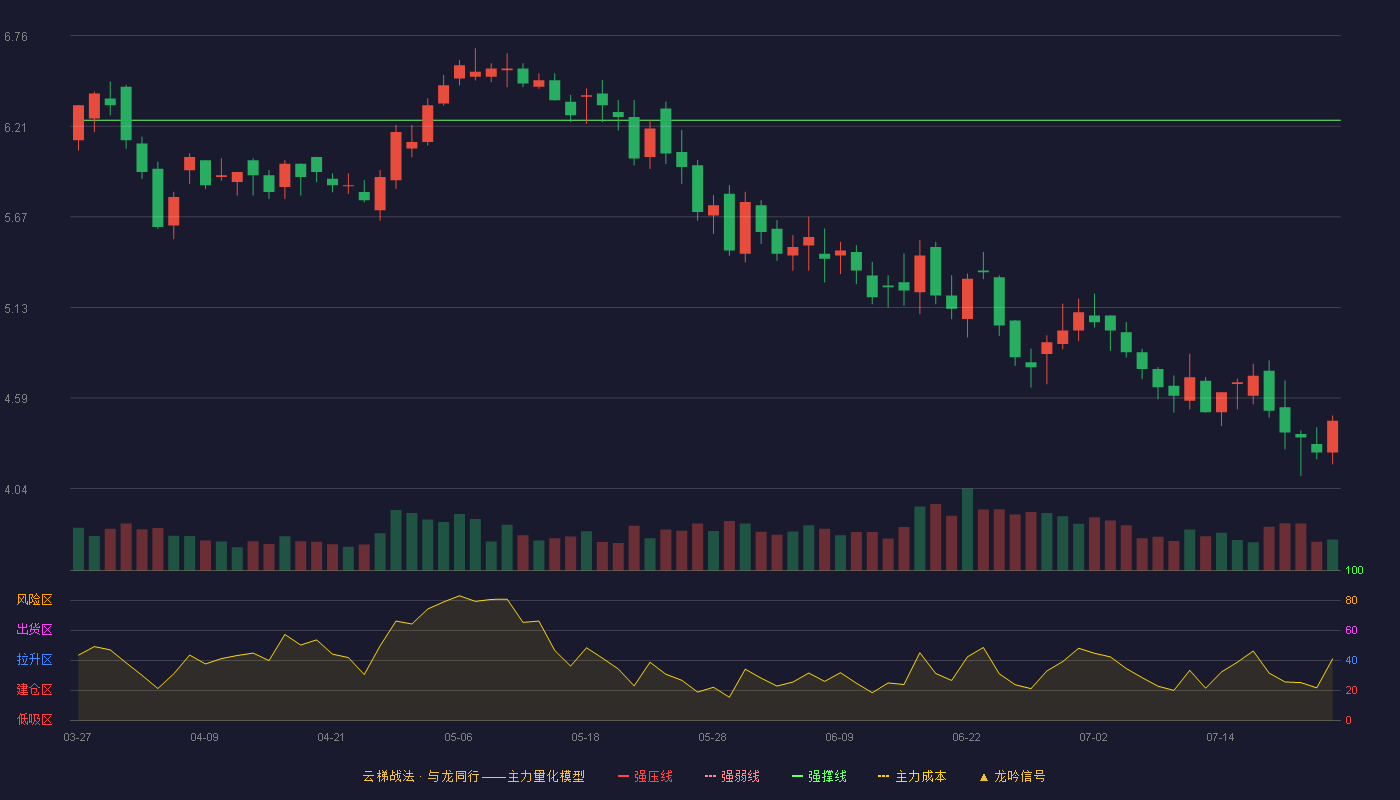This screenshot has height=800, width=1400.
Task: Click the 龙吟信号 triangle legend icon
Action: 984,777
